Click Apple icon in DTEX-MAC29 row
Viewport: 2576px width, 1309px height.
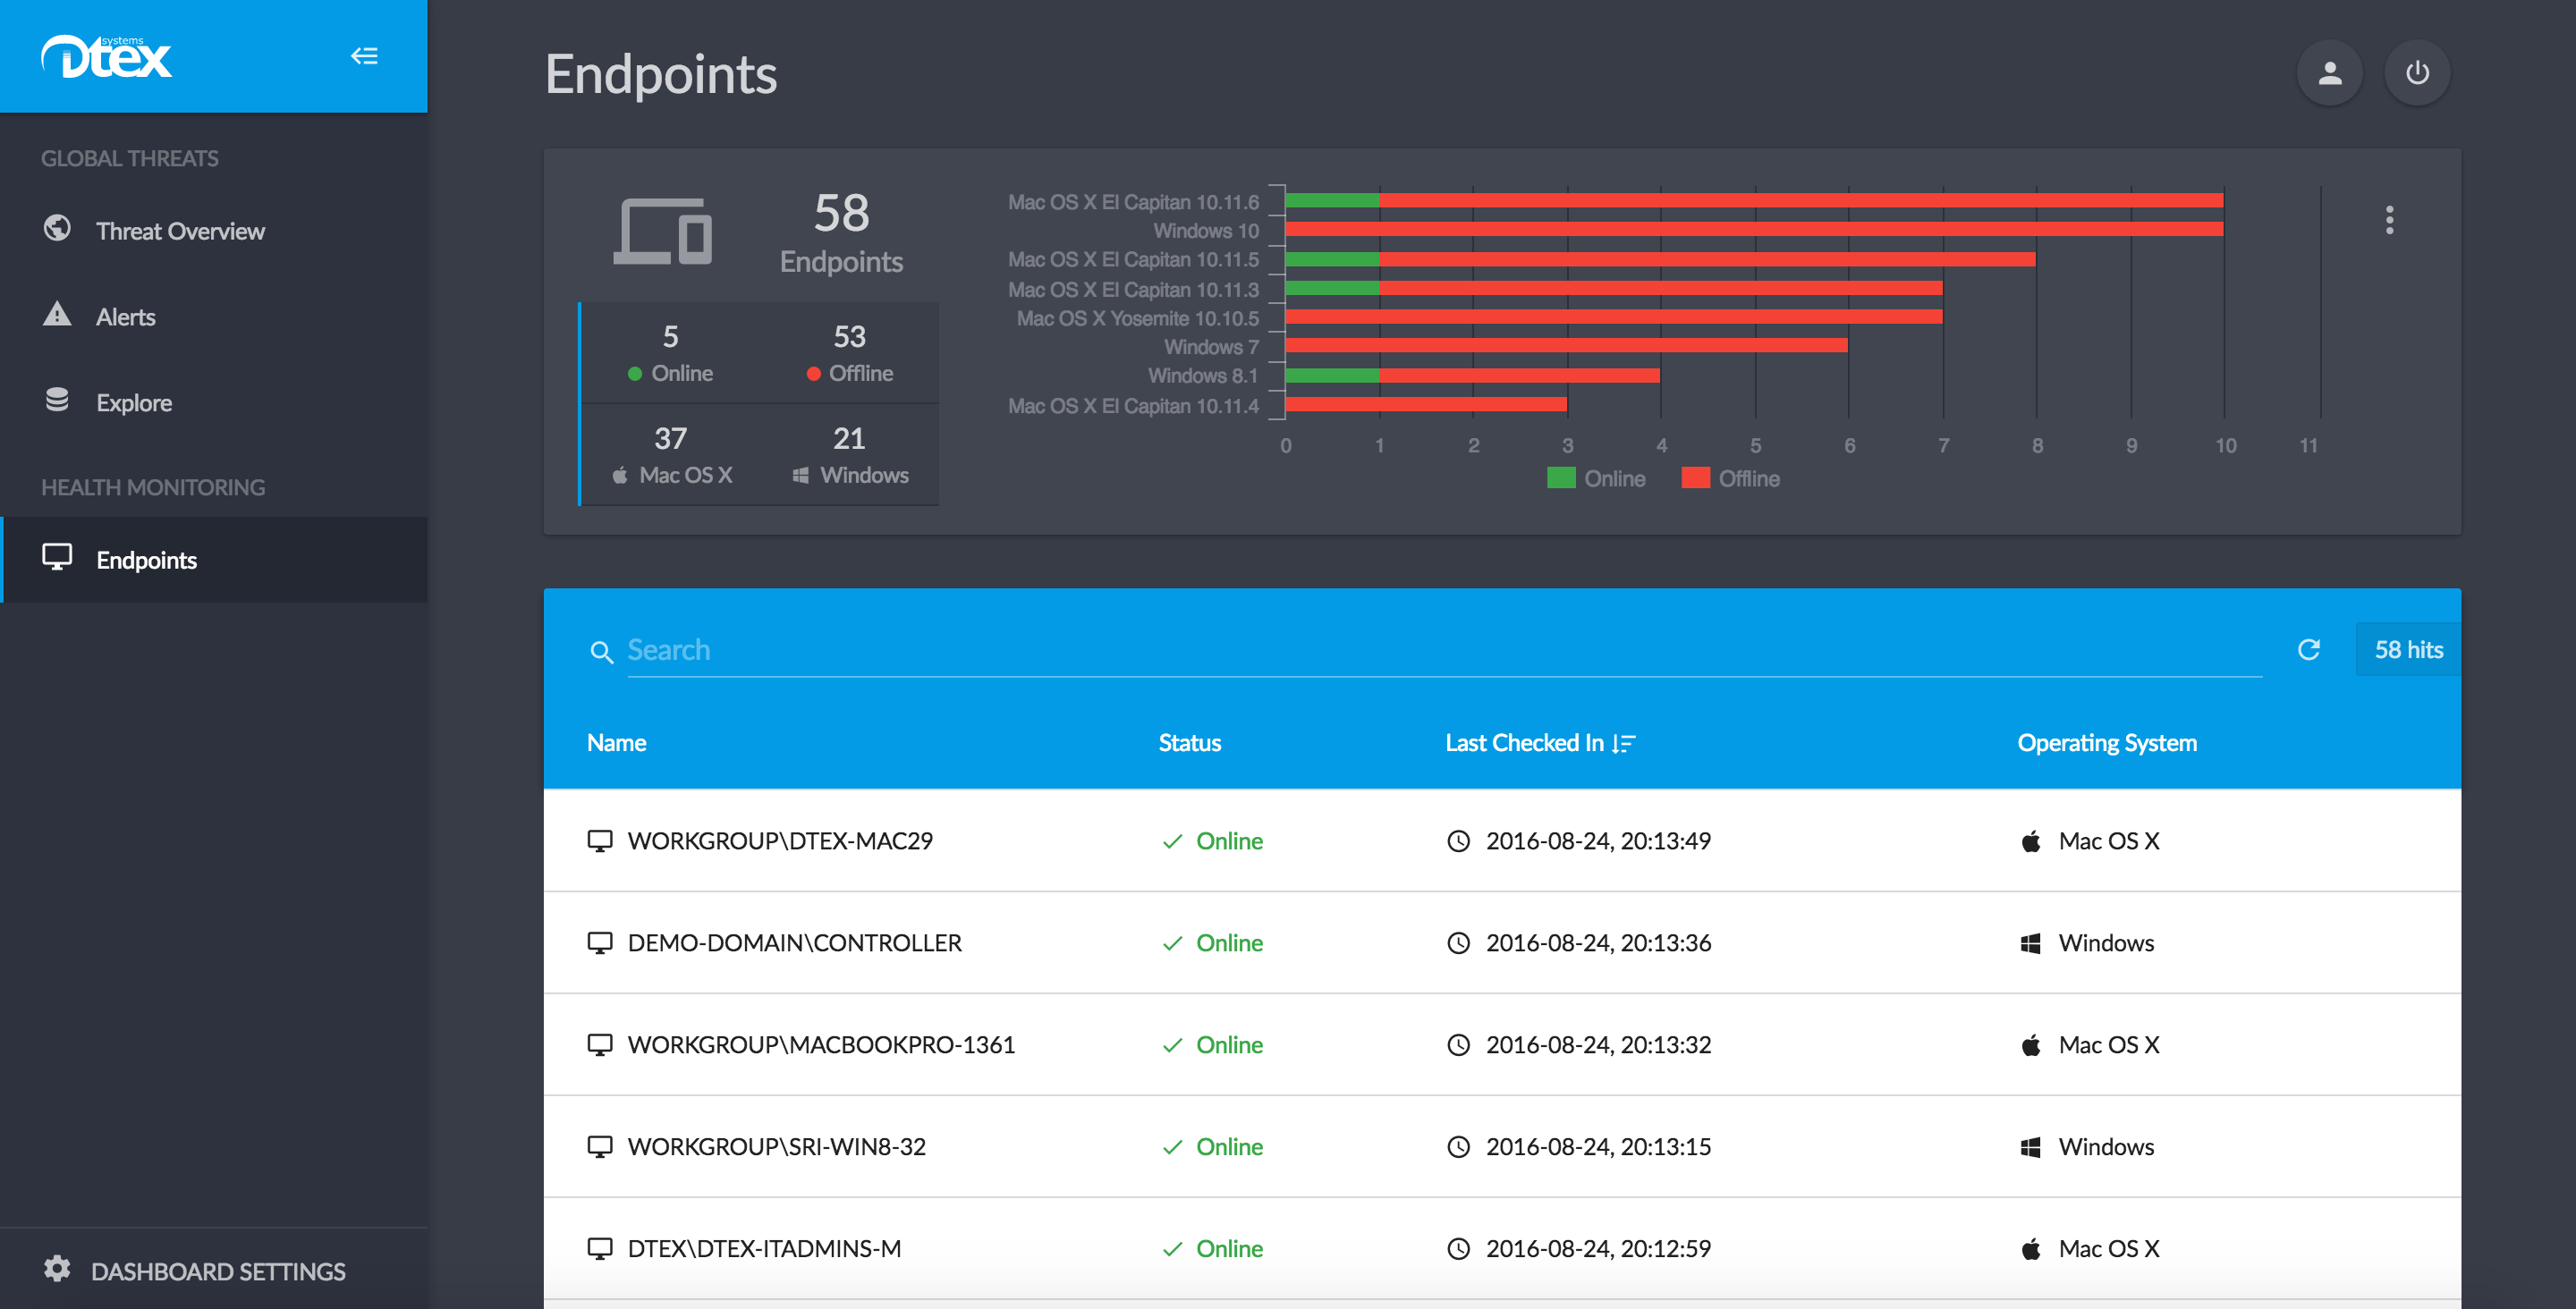click(x=2030, y=841)
